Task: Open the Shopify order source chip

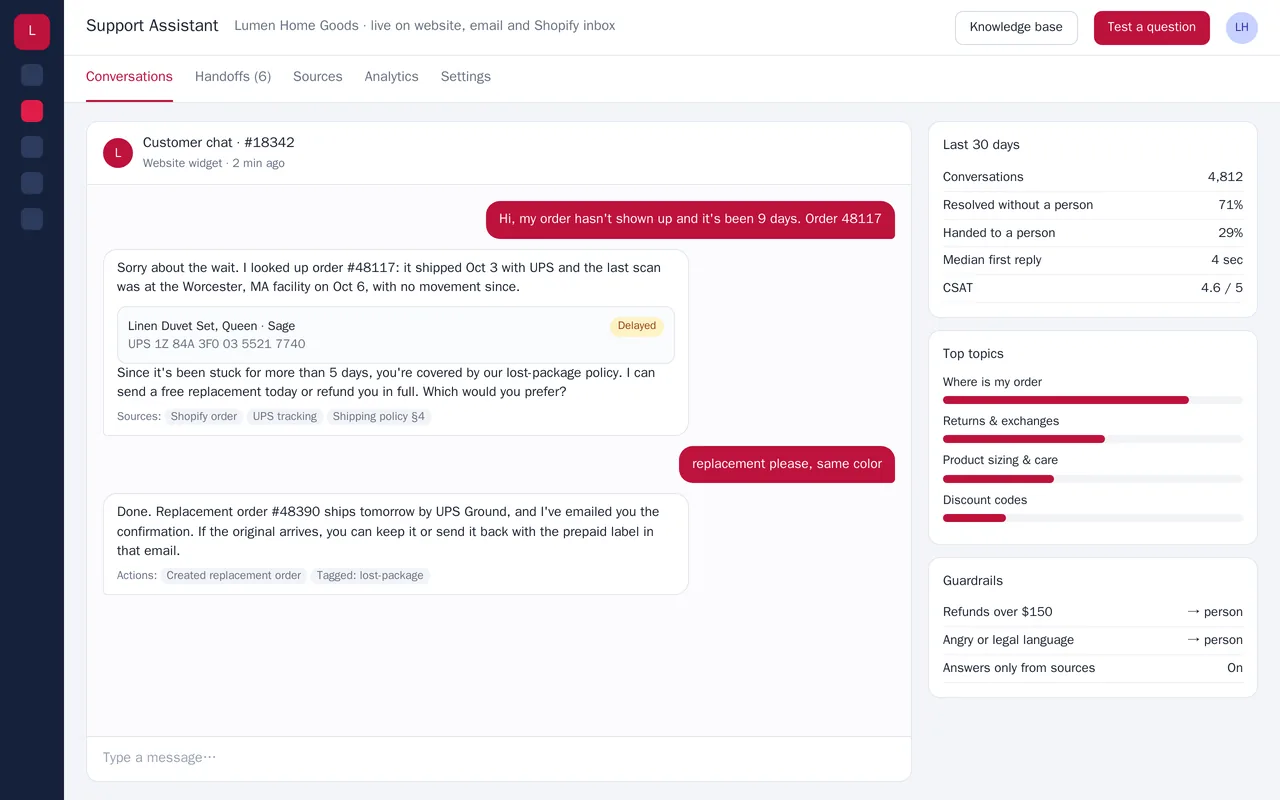Action: click(204, 417)
